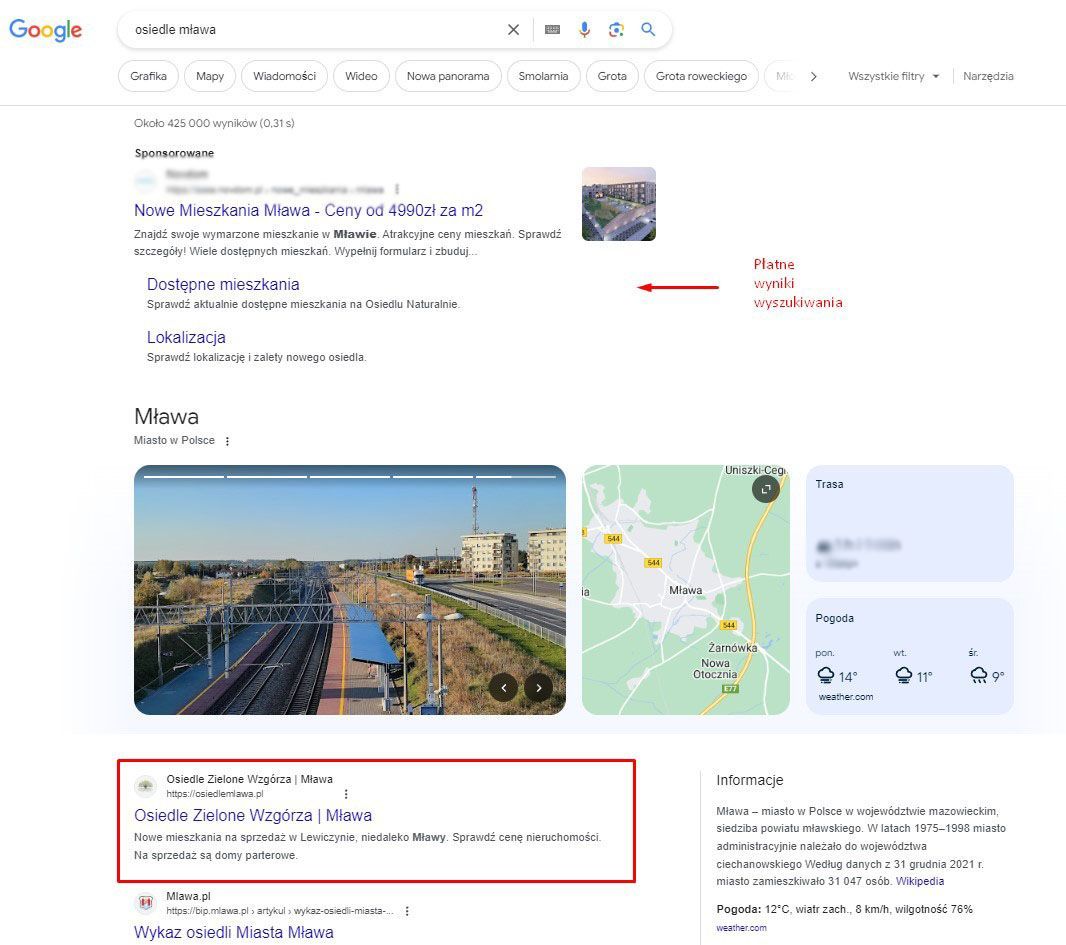The height and width of the screenshot is (945, 1066).
Task: Click the magnifying glass search button
Action: (648, 30)
